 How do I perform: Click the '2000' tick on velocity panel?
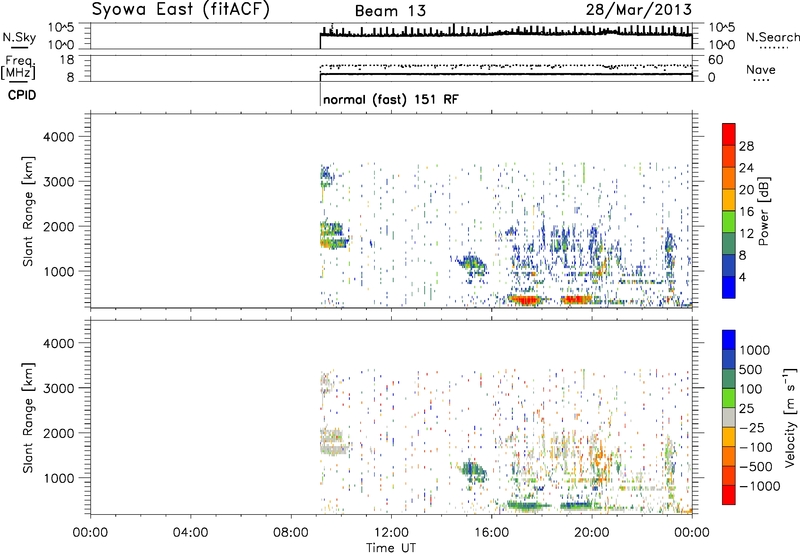[x=58, y=433]
